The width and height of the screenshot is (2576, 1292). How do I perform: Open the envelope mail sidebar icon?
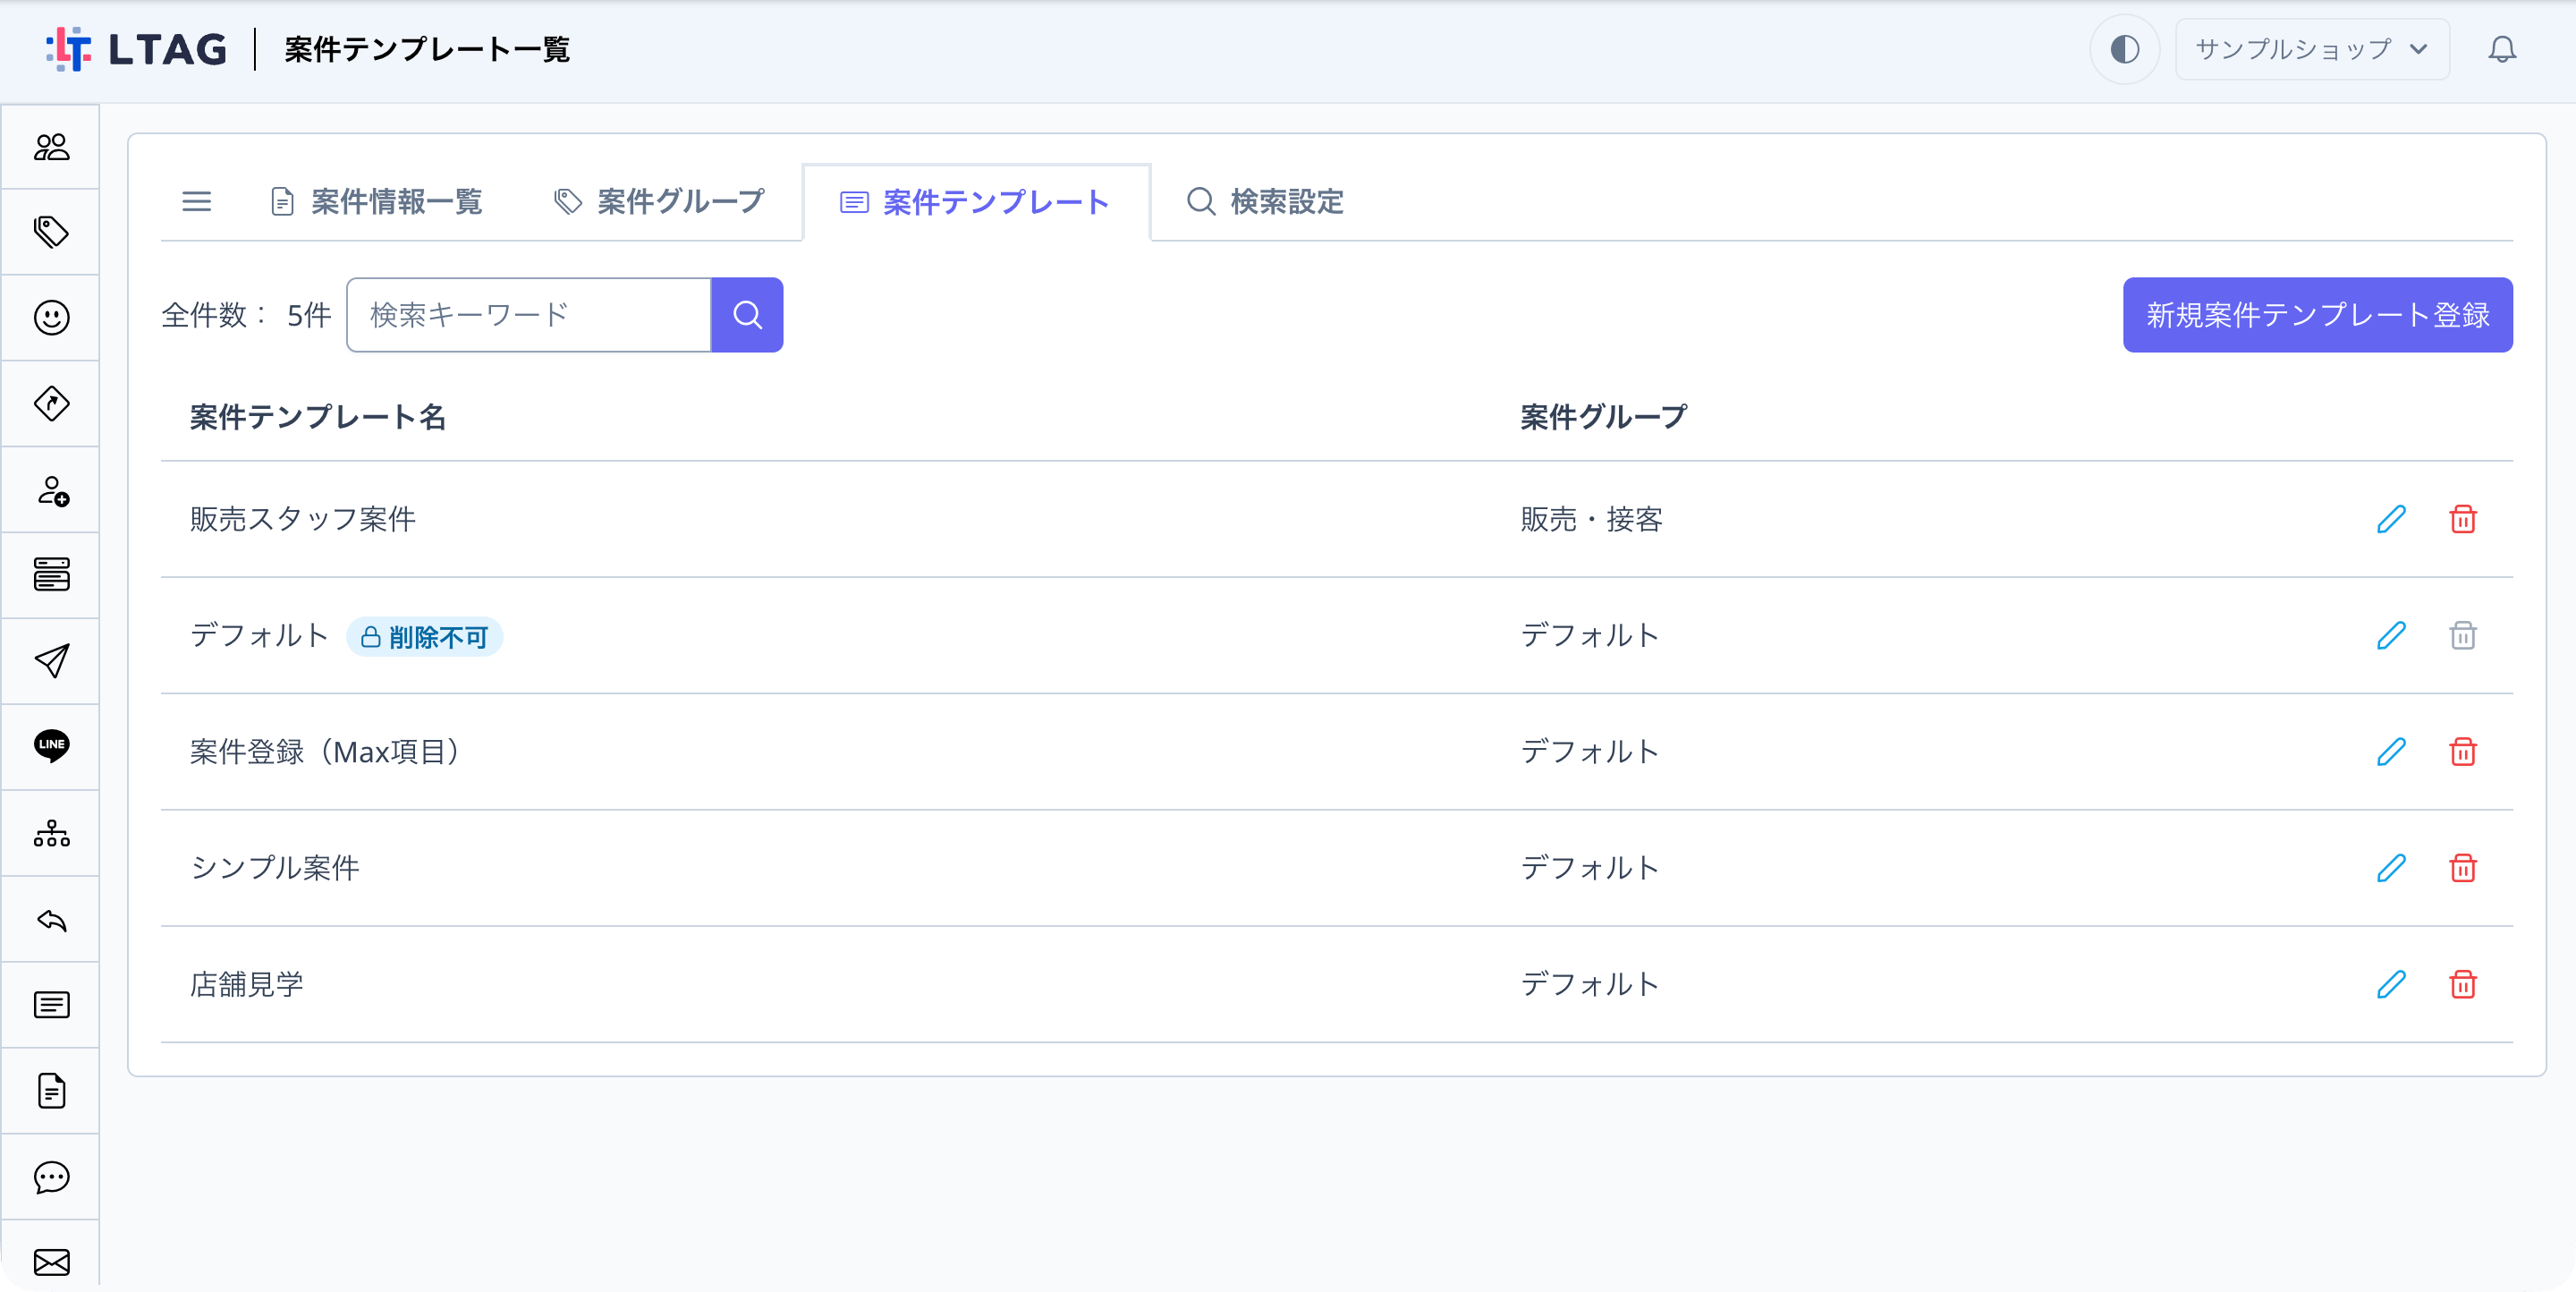(51, 1262)
